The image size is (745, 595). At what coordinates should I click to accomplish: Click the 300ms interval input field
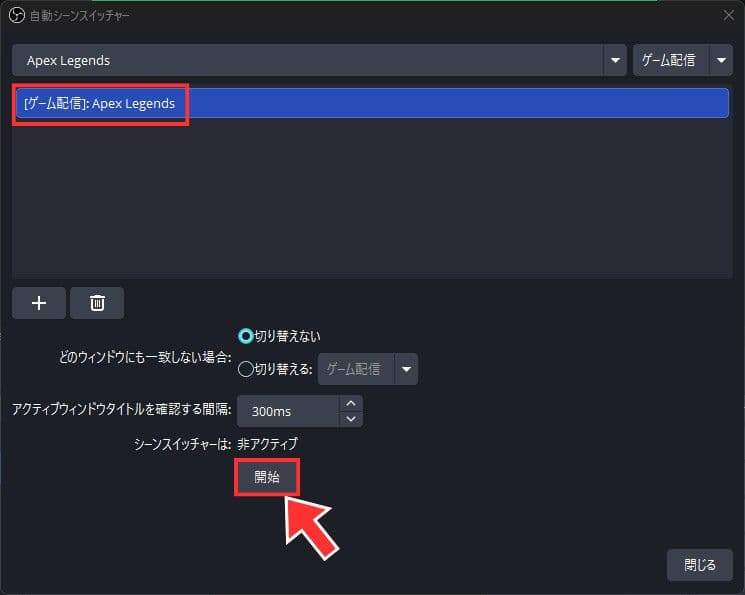[x=288, y=411]
